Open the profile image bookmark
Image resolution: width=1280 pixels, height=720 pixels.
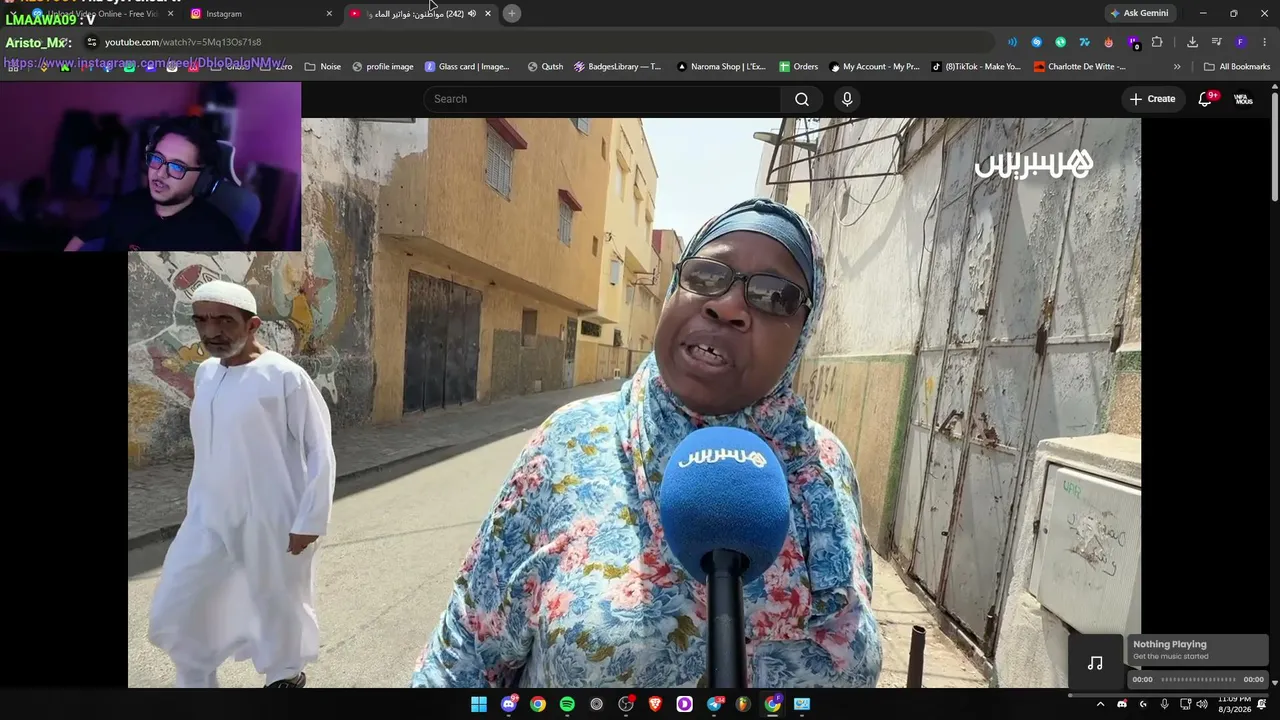click(x=383, y=67)
